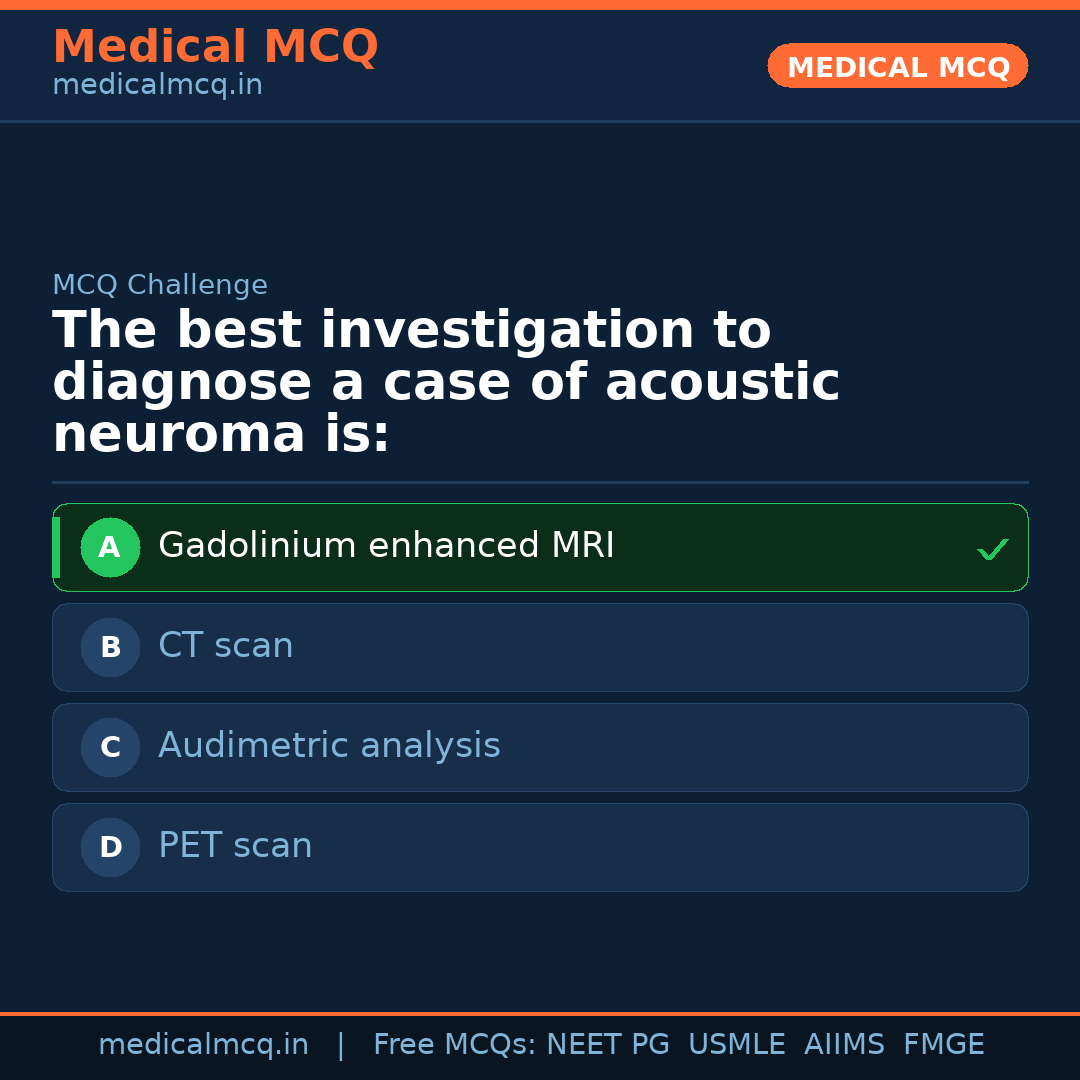Image resolution: width=1080 pixels, height=1080 pixels.
Task: Click the green checkmark on option A
Action: click(992, 549)
